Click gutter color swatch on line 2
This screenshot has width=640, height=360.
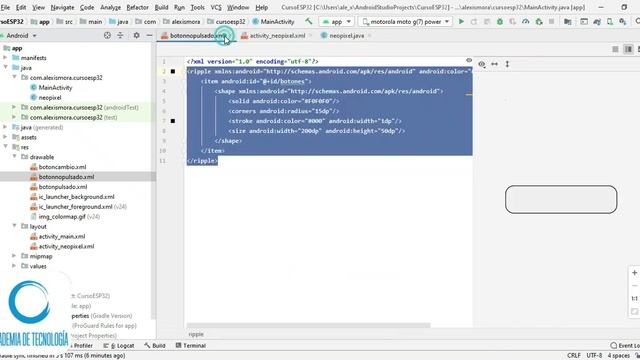pyautogui.click(x=173, y=71)
